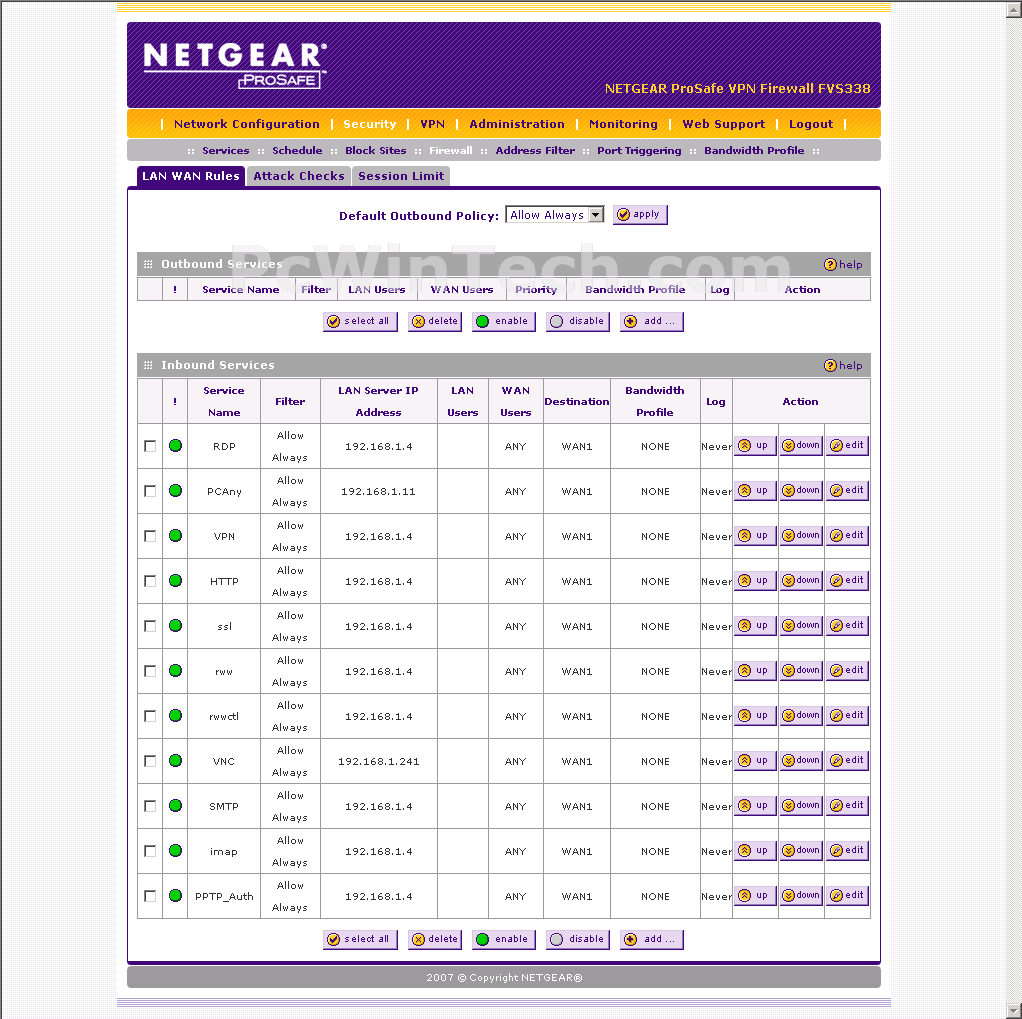This screenshot has width=1022, height=1019.
Task: Add a new inbound service rule
Action: click(652, 939)
